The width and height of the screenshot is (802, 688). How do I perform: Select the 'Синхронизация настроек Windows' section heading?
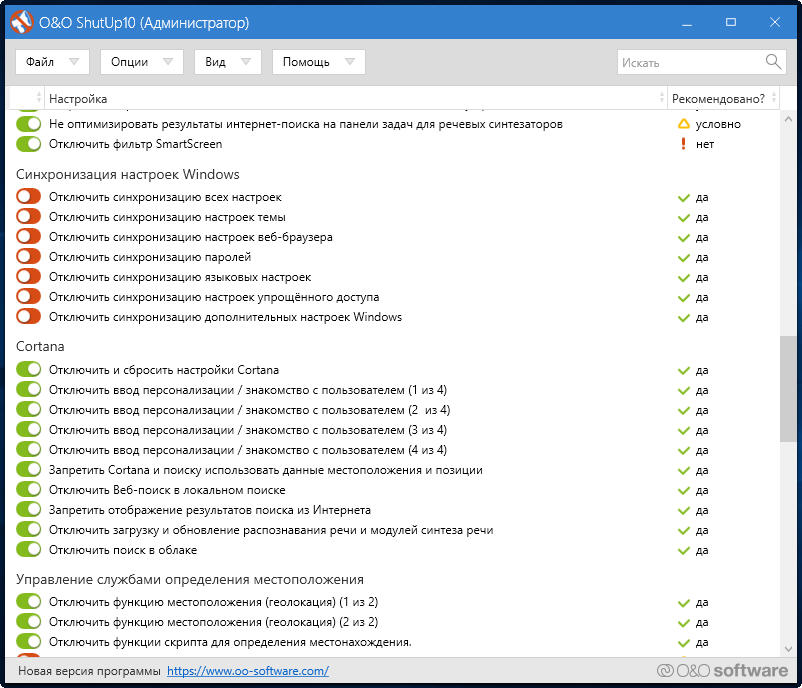127,174
